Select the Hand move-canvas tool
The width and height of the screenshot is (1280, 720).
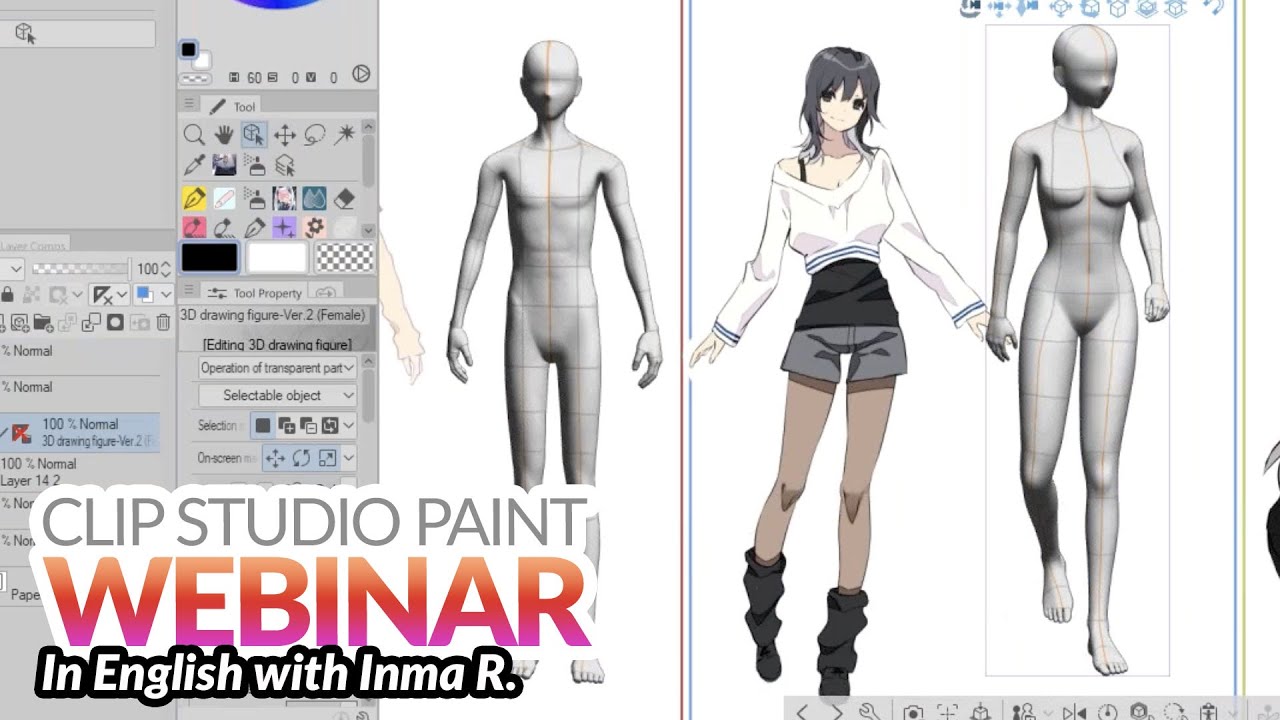[x=224, y=134]
